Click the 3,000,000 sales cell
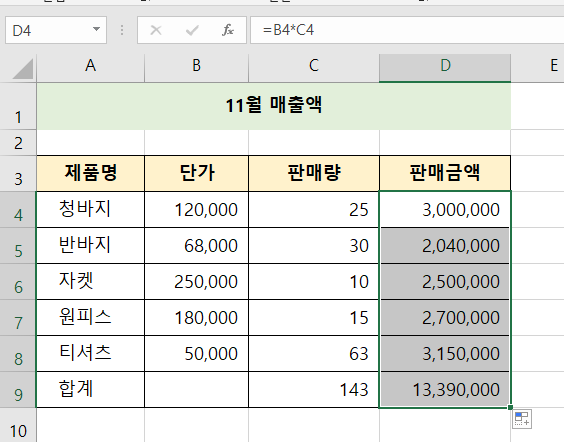 [445, 209]
